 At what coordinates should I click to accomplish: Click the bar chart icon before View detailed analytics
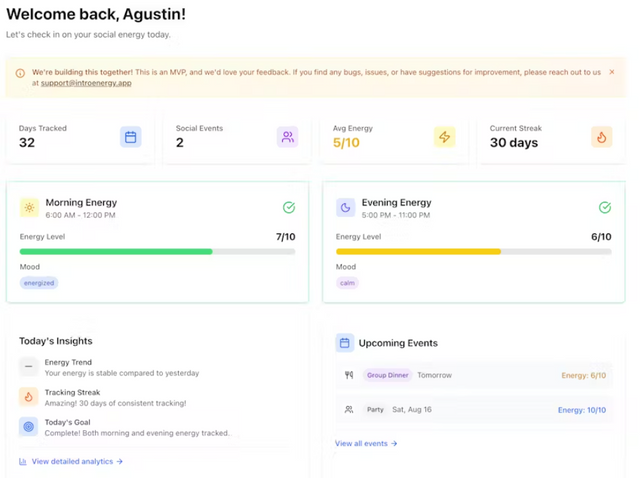click(23, 462)
